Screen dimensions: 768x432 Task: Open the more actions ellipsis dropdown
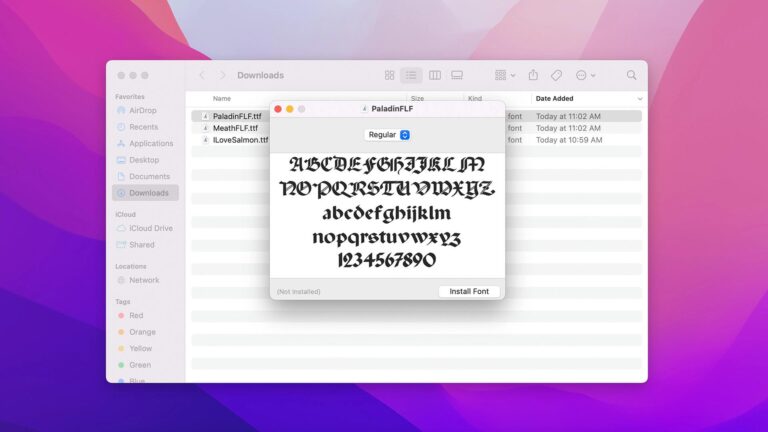[585, 75]
